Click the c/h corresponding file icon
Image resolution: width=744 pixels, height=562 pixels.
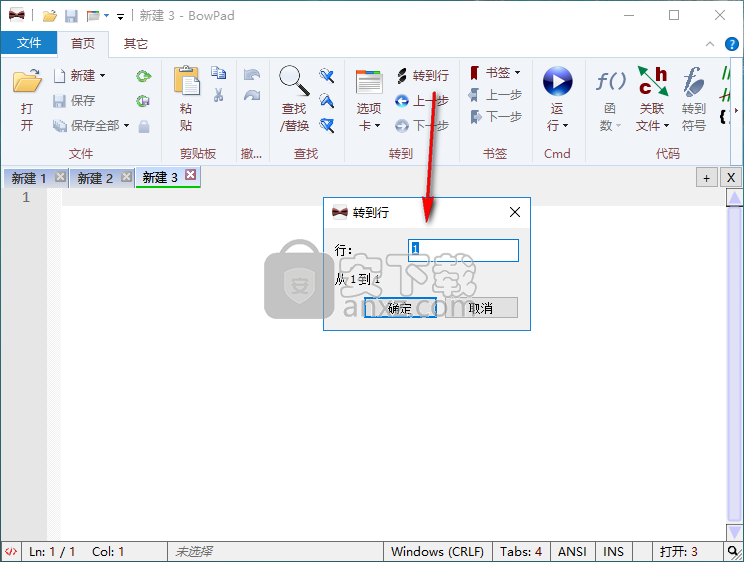pyautogui.click(x=652, y=81)
